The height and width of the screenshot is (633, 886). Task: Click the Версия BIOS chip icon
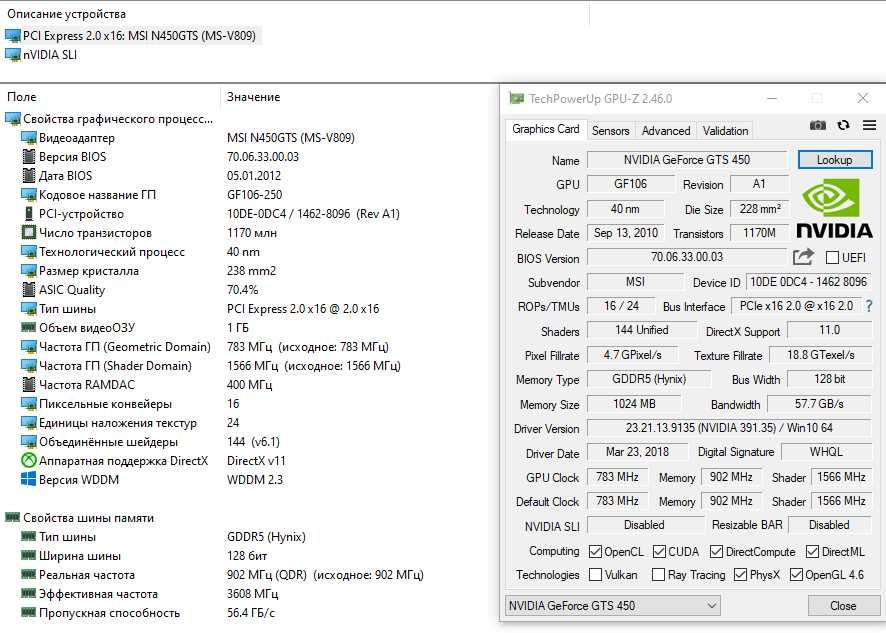point(28,157)
